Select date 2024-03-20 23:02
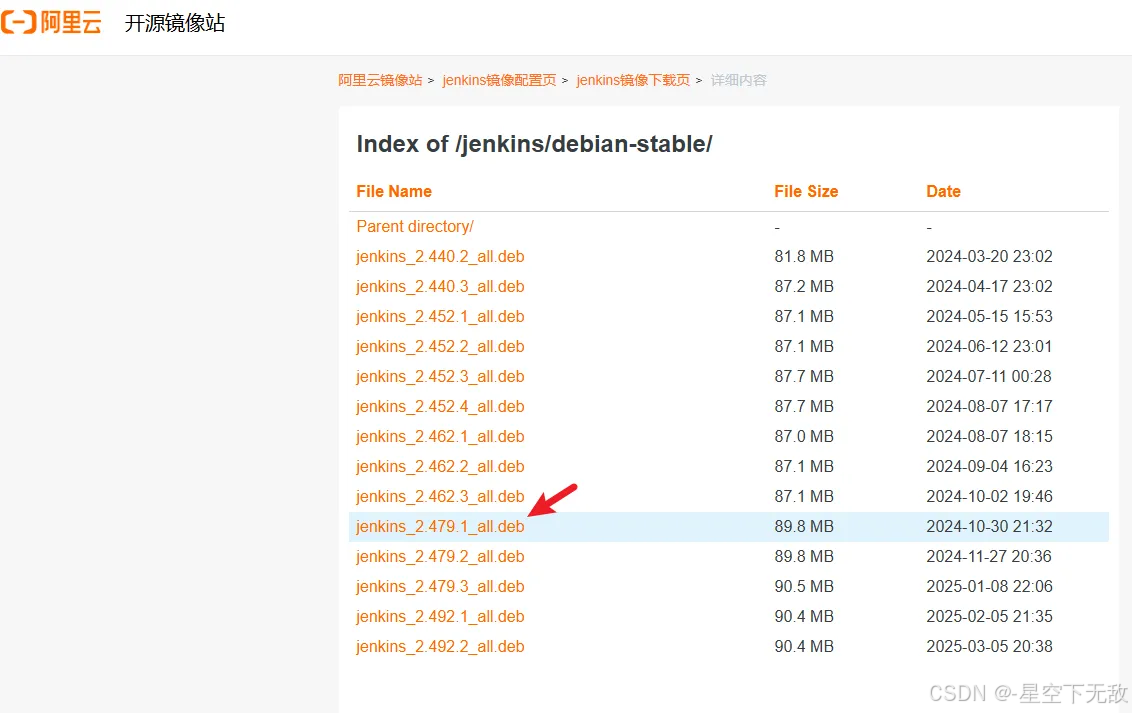 (990, 256)
